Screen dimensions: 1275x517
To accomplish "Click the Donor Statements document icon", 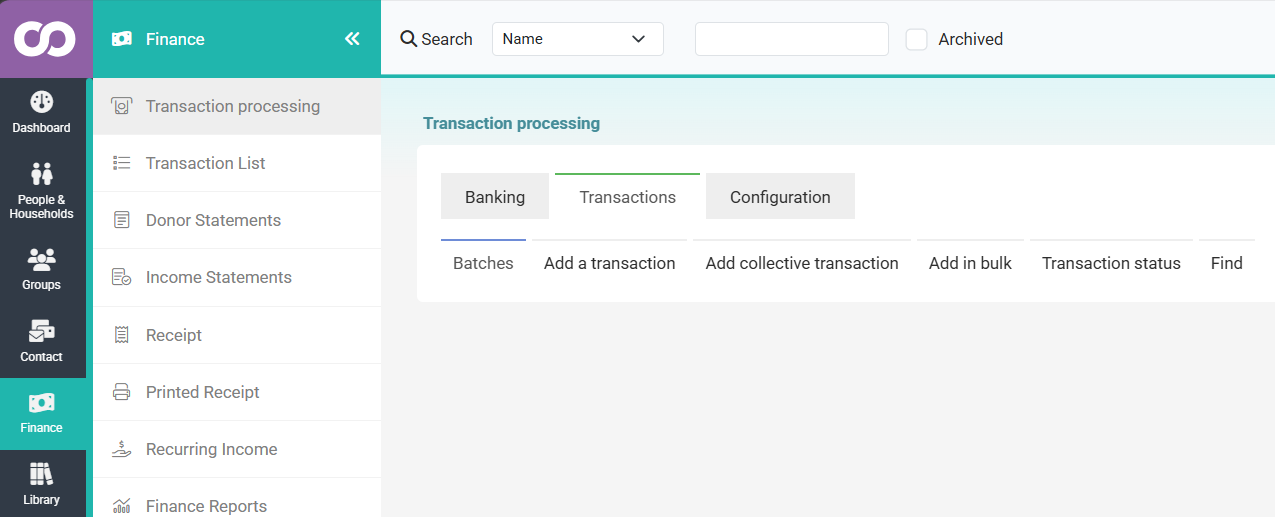I will 122,220.
